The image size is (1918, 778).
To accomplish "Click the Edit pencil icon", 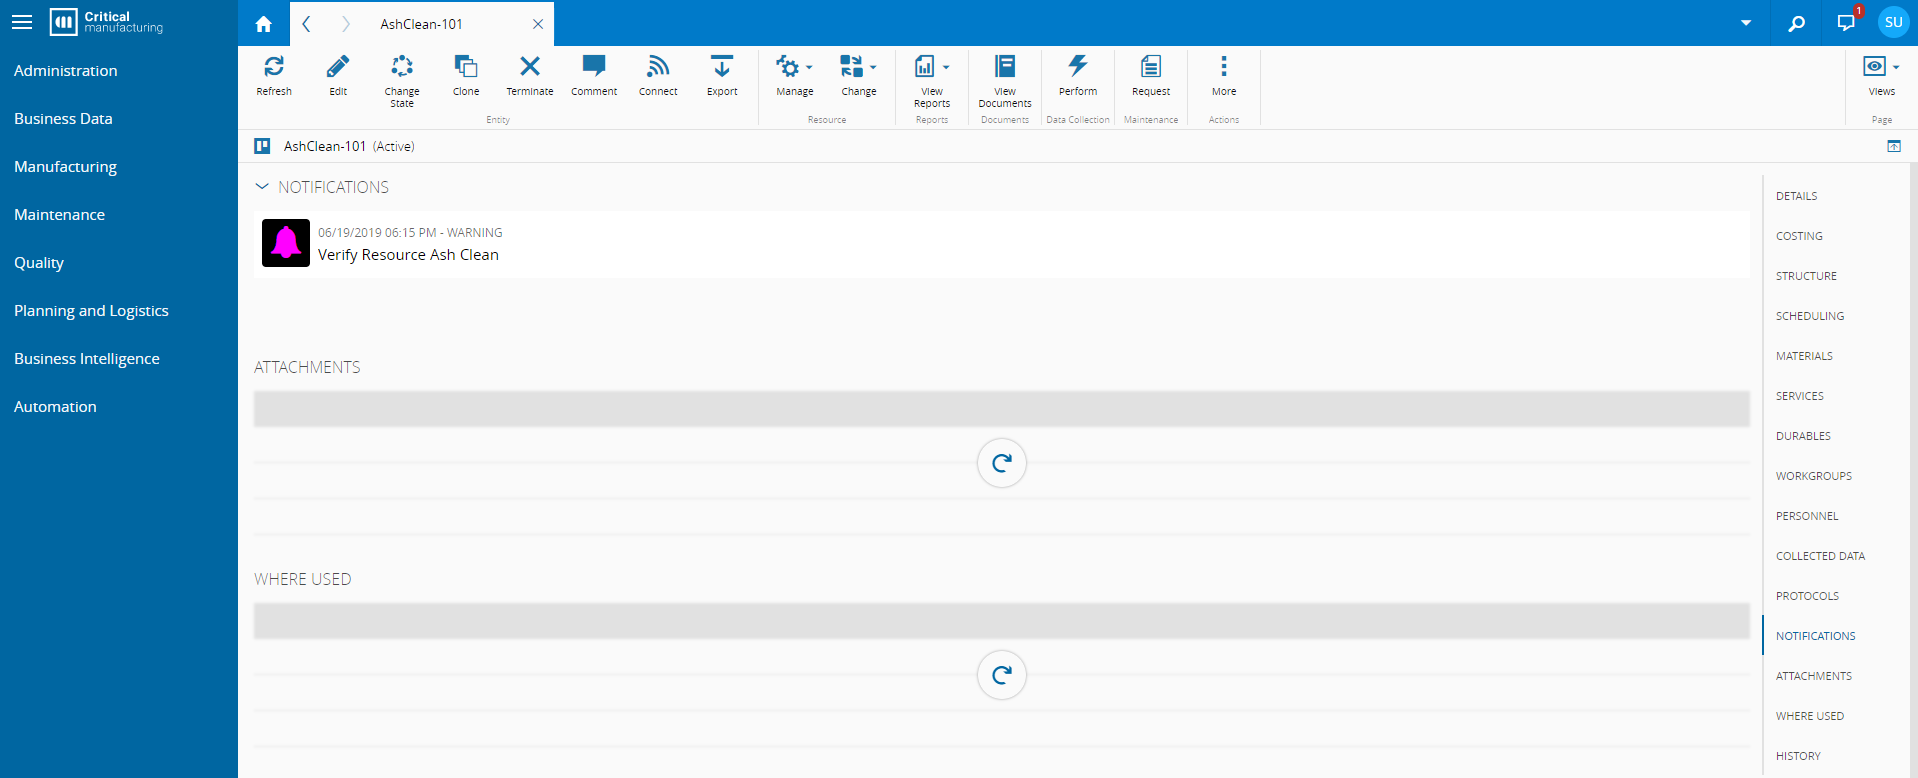I will (338, 67).
